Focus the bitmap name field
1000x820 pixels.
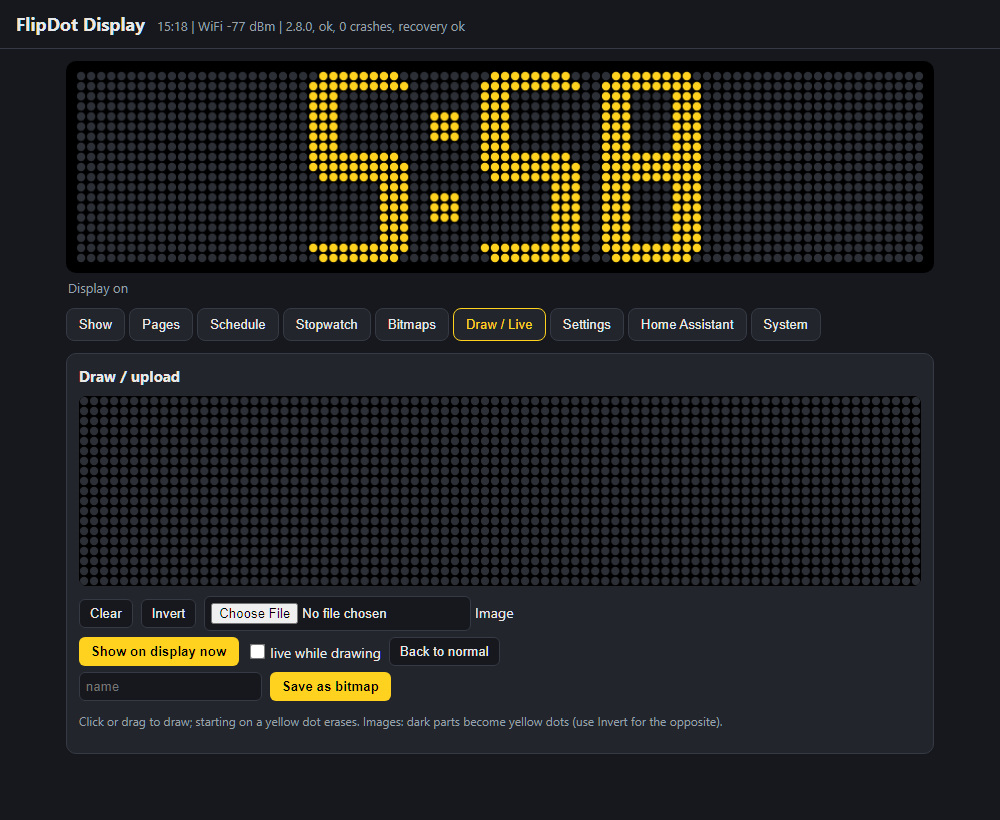(170, 687)
